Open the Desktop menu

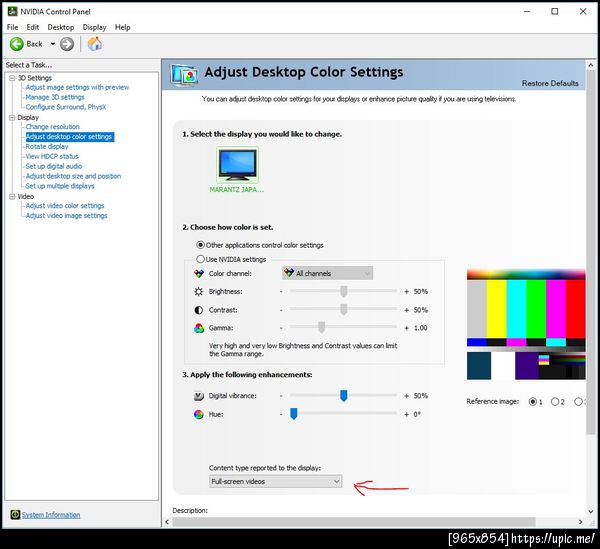tap(60, 27)
